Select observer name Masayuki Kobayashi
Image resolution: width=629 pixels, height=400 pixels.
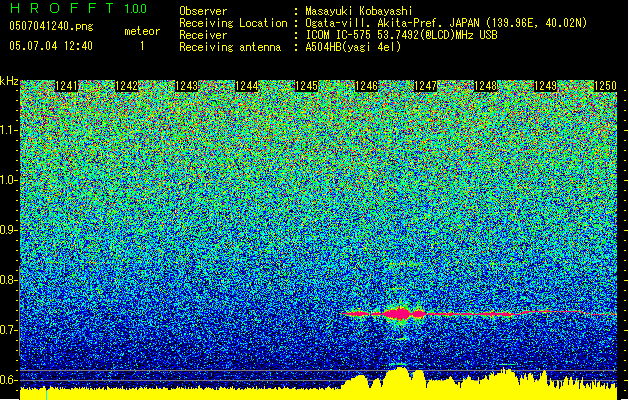tap(359, 11)
